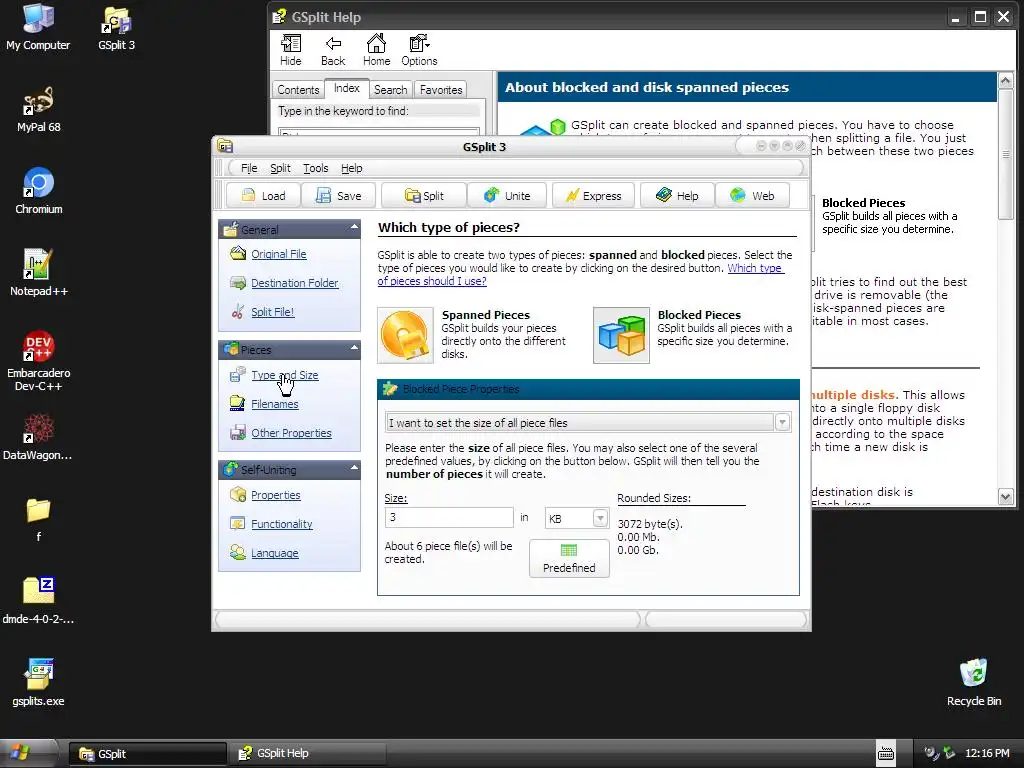Click the Filenames link
This screenshot has height=768, width=1024.
(x=274, y=404)
